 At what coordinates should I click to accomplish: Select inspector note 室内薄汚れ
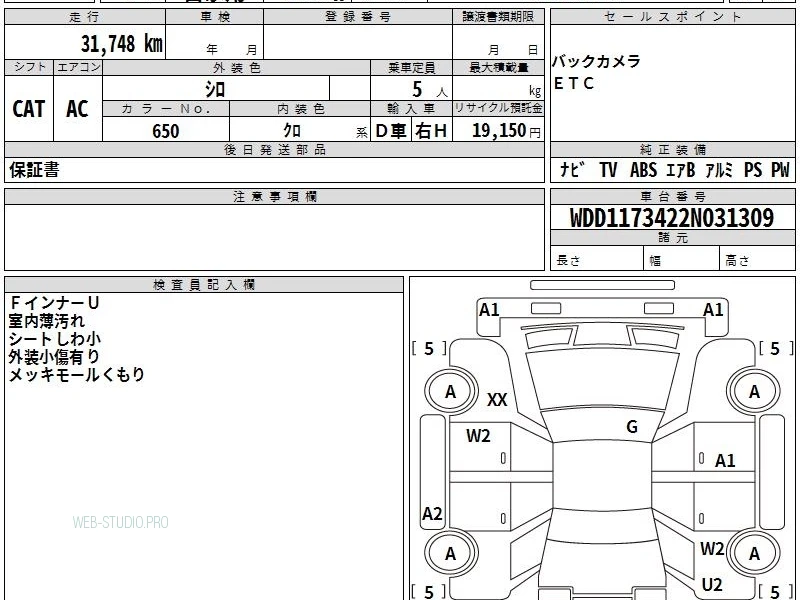coord(46,321)
